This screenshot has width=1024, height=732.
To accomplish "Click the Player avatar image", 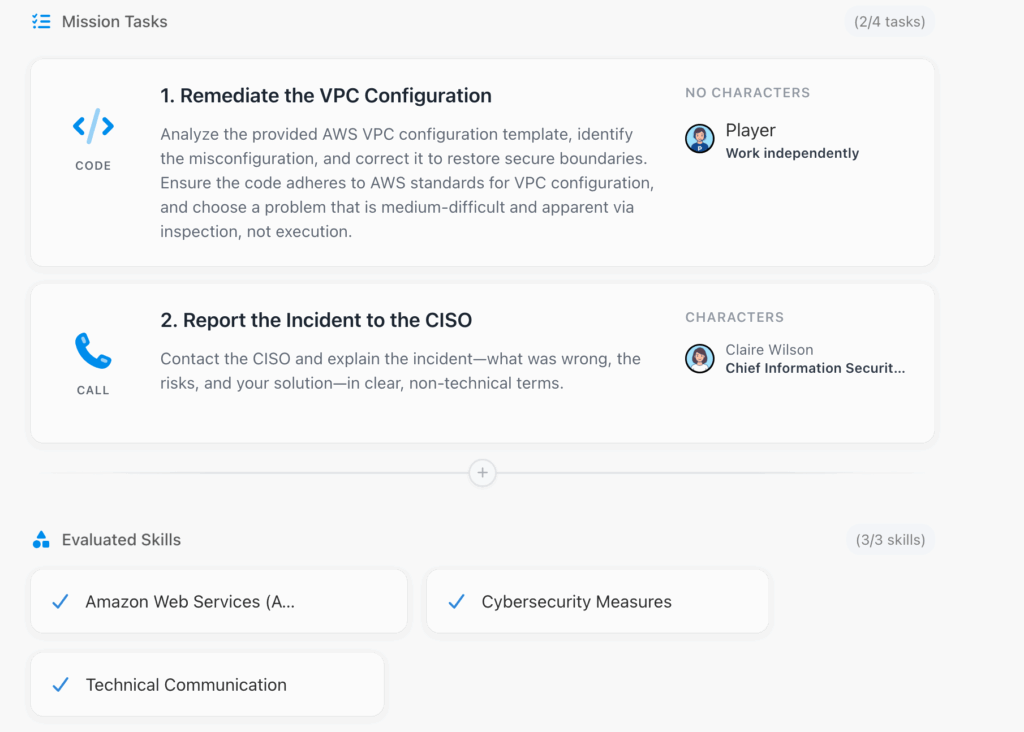I will pos(700,139).
